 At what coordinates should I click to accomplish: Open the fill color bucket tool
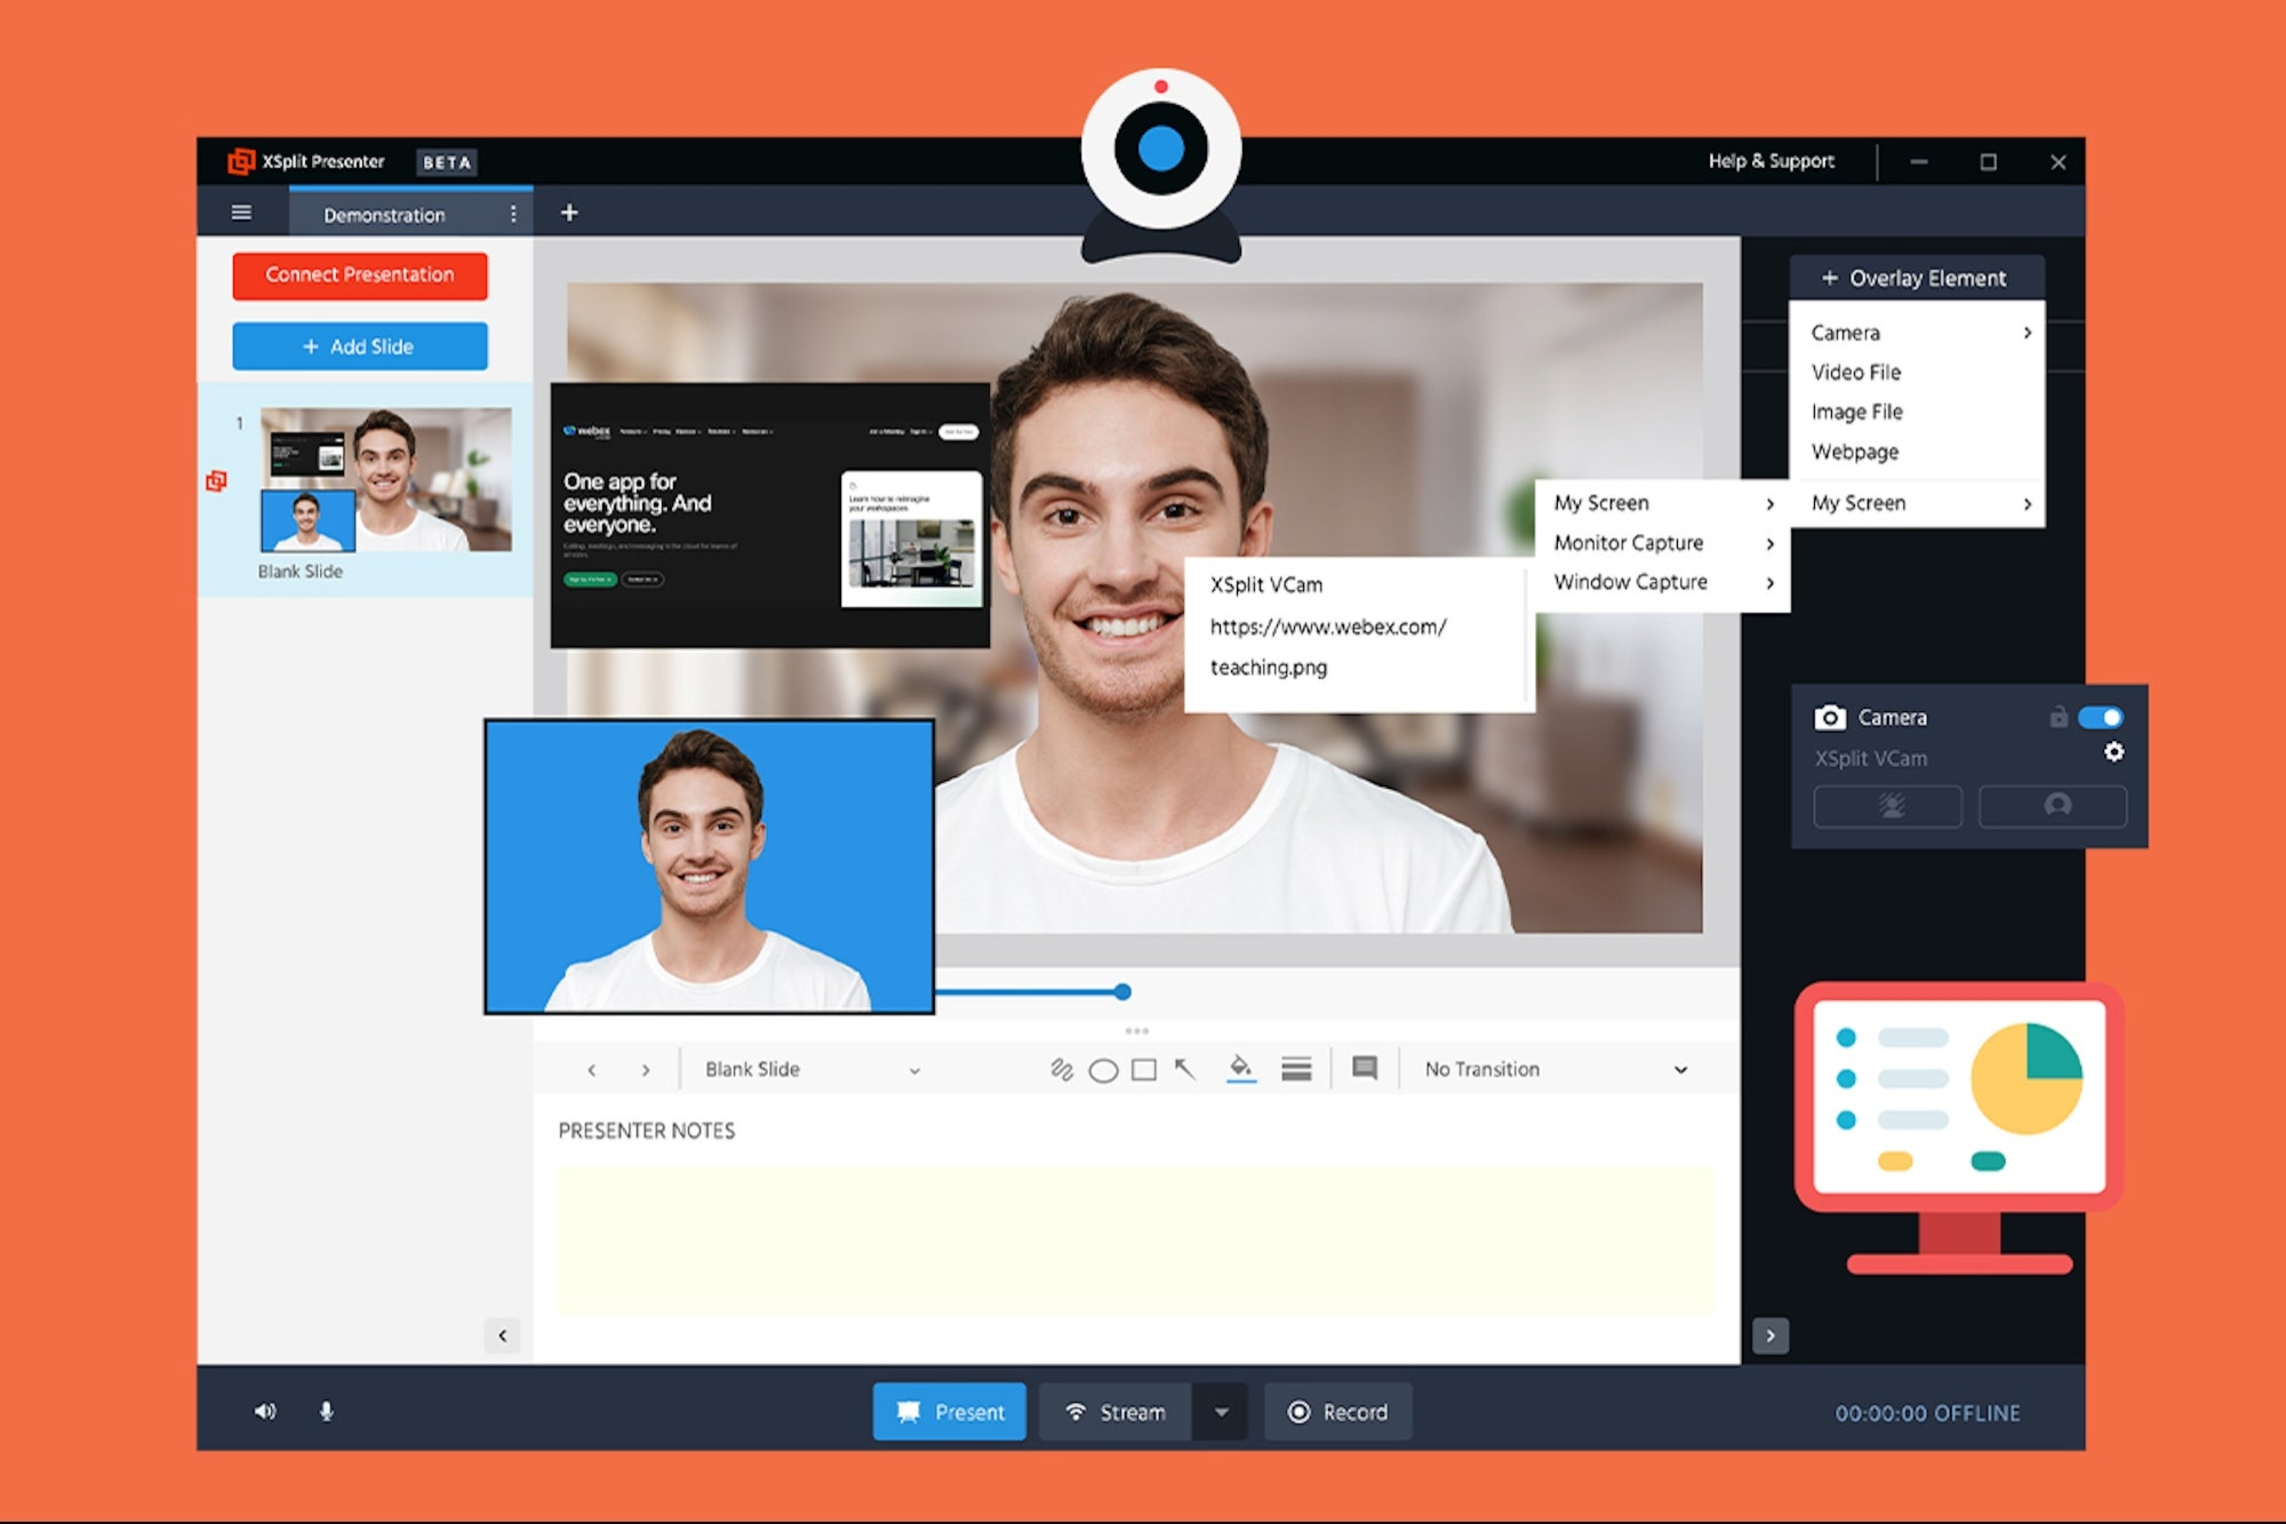click(1240, 1068)
